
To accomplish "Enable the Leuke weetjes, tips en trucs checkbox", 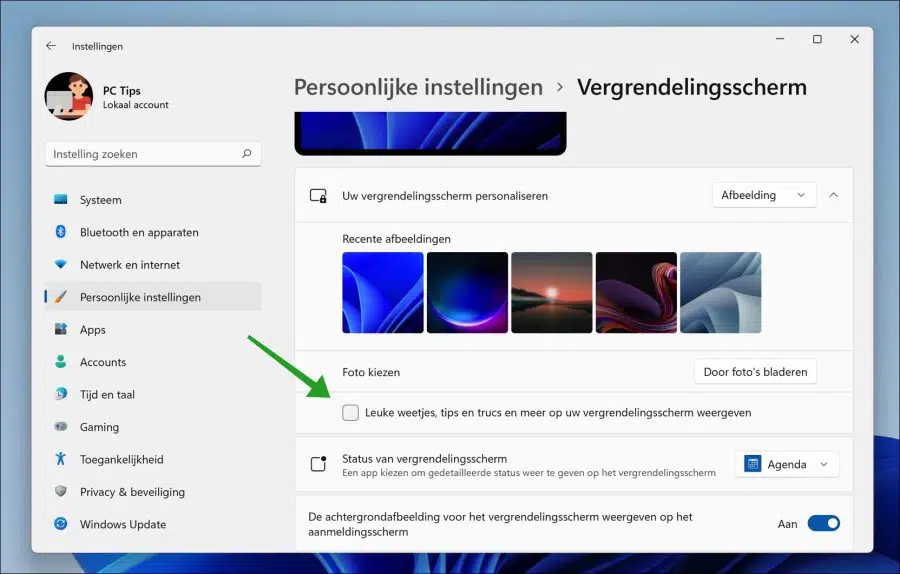I will [x=351, y=412].
